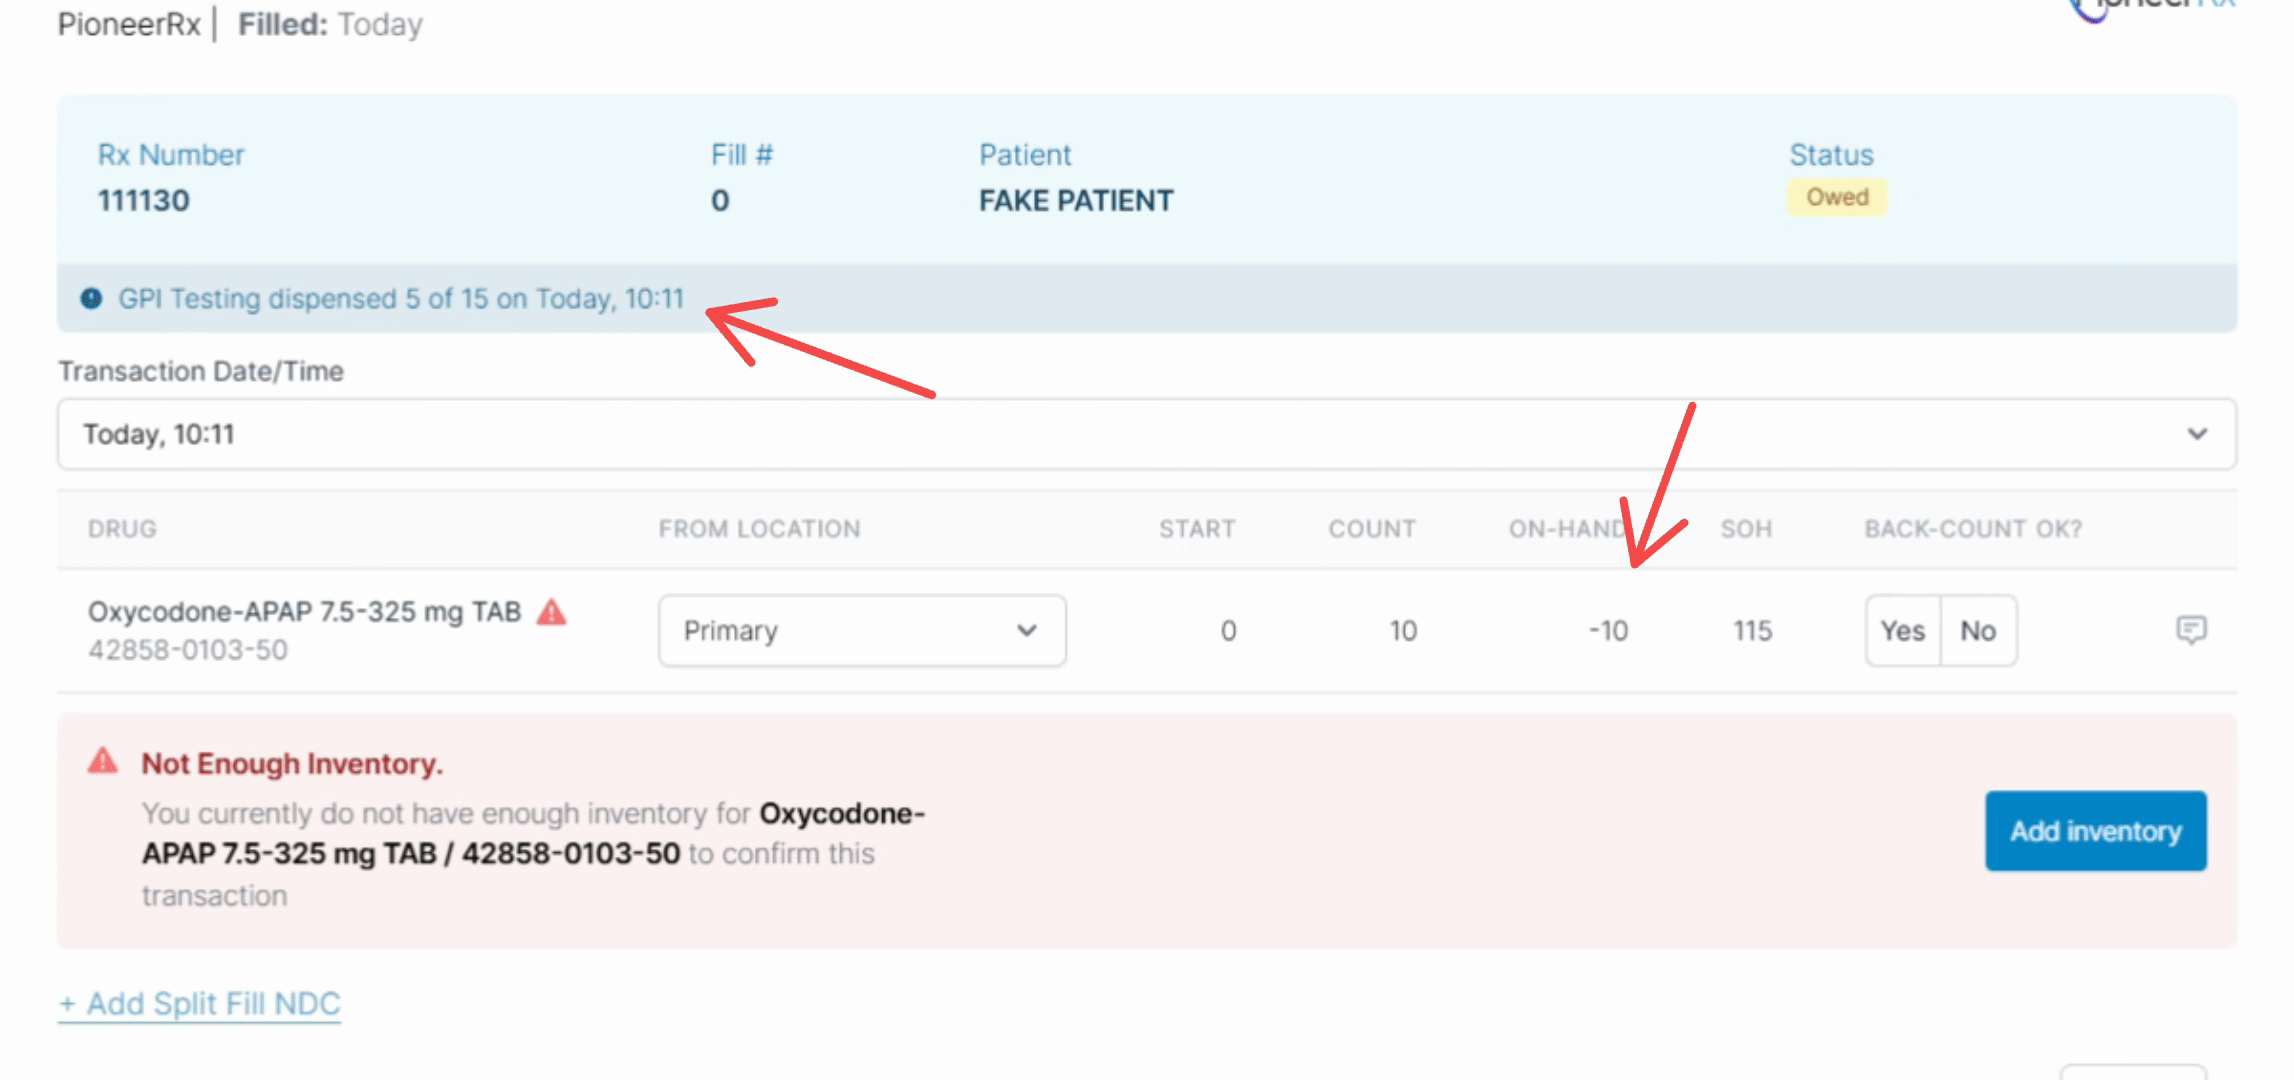
Task: Open the Primary location dropdown
Action: coord(862,631)
